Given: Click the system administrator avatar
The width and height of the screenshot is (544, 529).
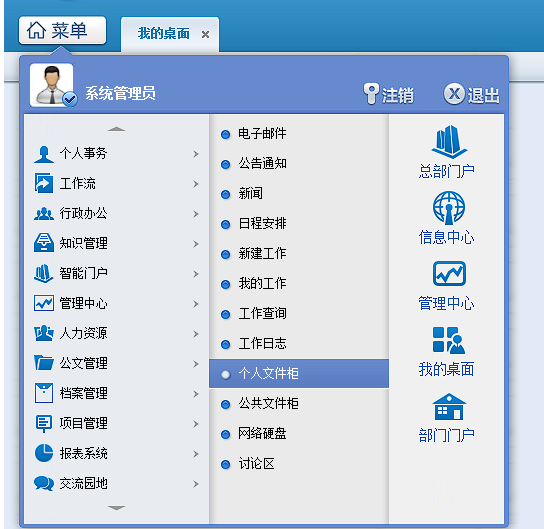Looking at the screenshot, I should 52,85.
